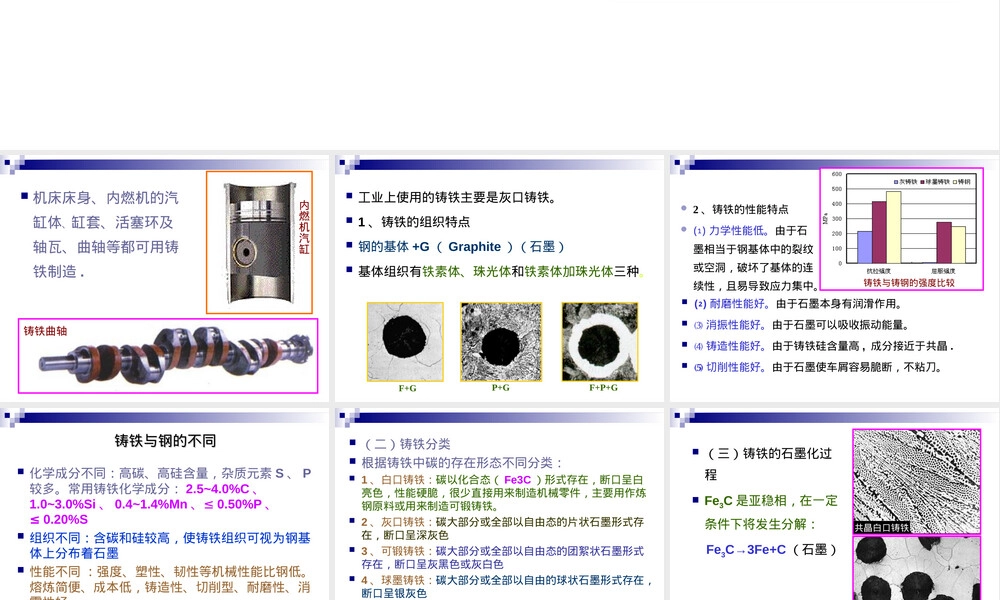
Task: Click the cast iron crankshaft picture
Action: pos(168,356)
